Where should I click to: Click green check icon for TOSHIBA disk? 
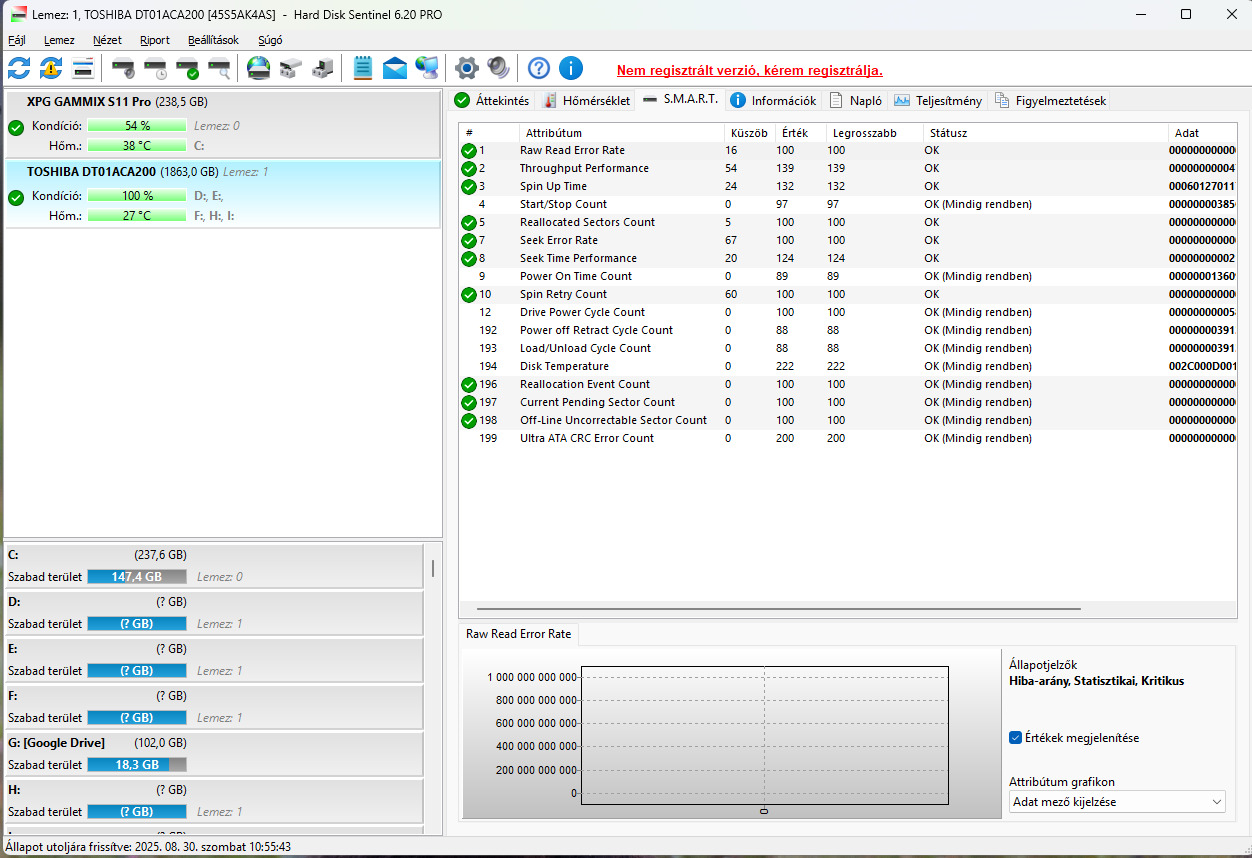click(16, 197)
